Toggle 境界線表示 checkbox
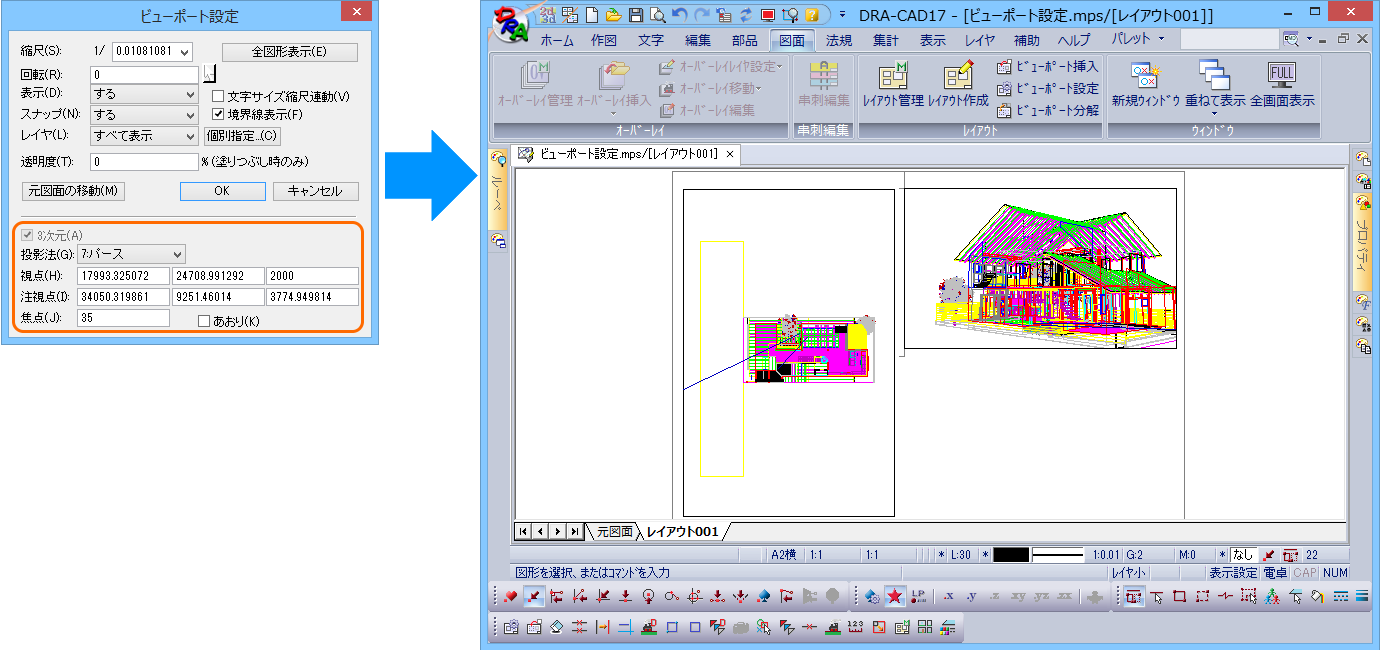 [218, 115]
